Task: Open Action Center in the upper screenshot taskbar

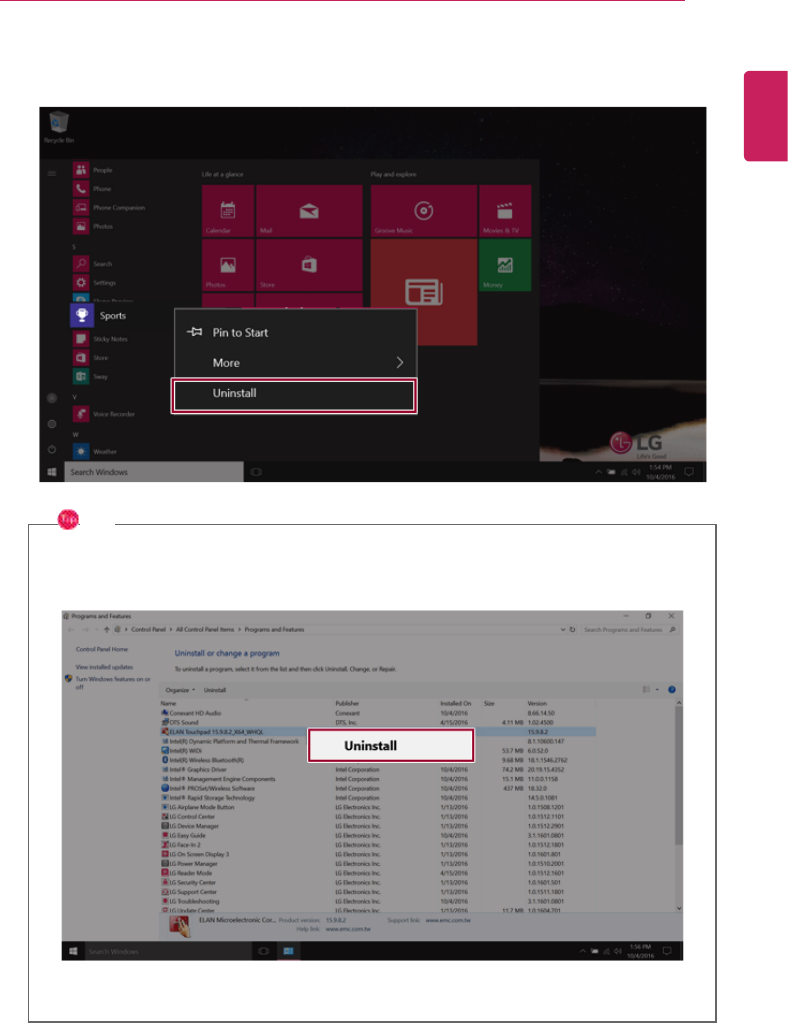Action: pos(689,472)
